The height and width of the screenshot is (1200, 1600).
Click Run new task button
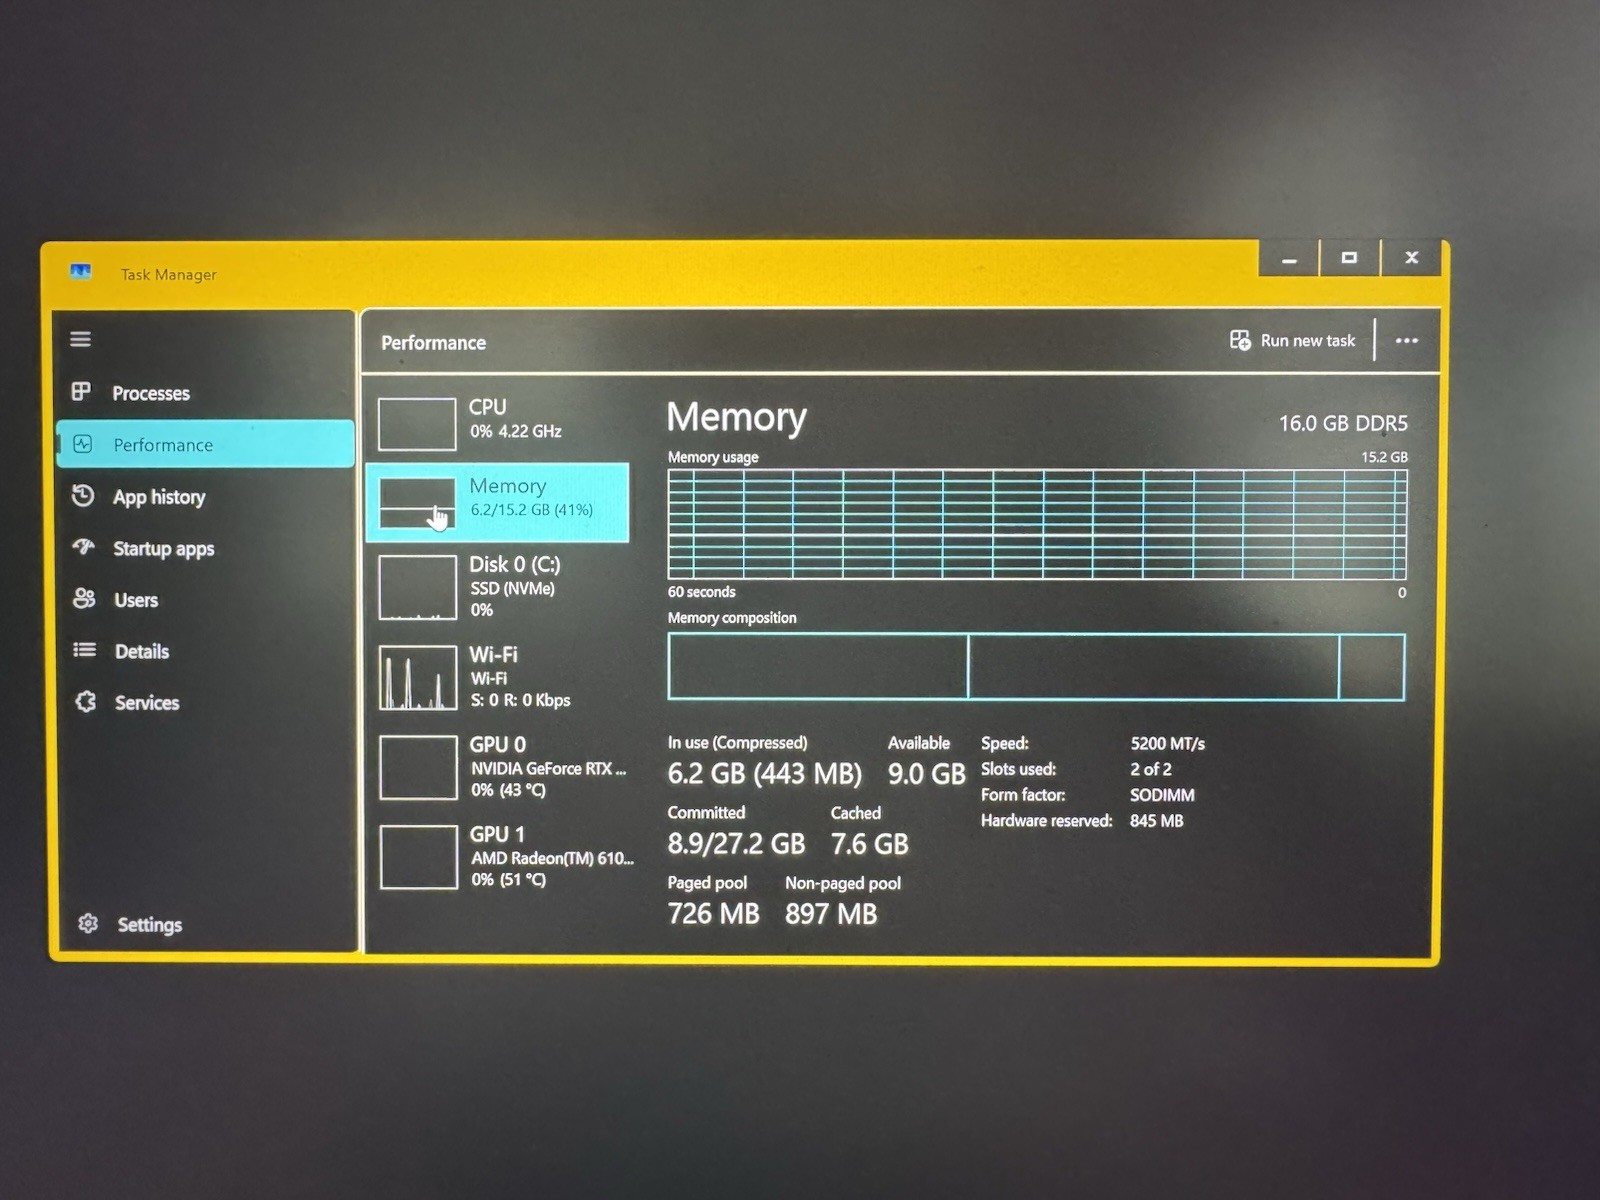(1293, 341)
